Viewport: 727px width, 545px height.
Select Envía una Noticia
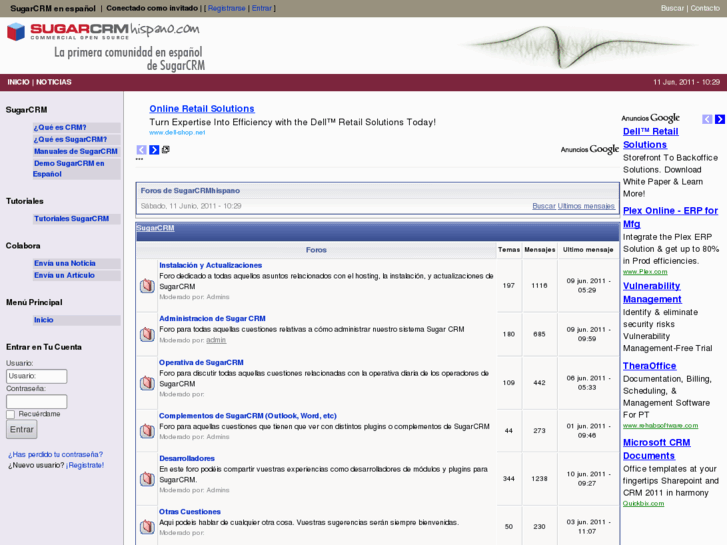[x=64, y=263]
